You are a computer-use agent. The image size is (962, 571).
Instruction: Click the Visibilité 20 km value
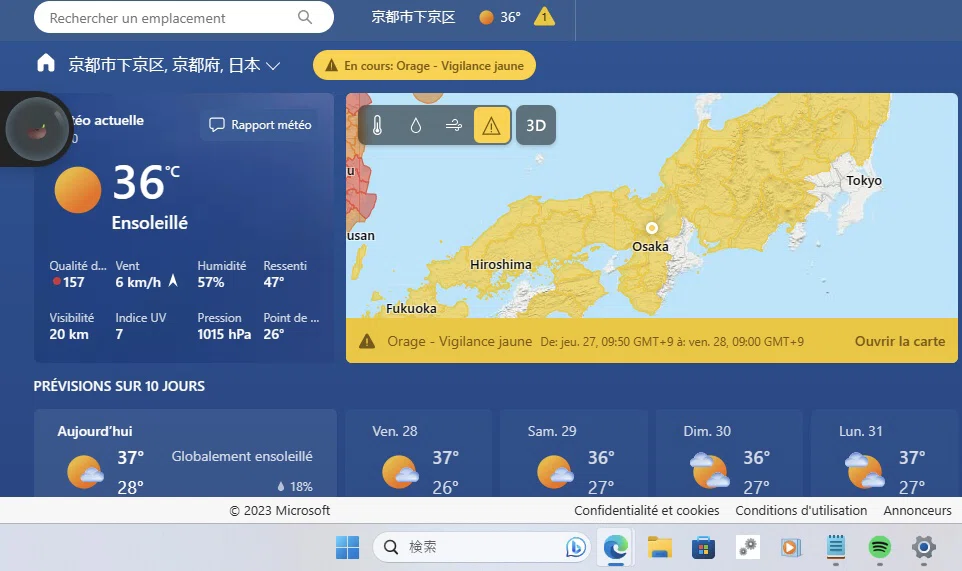coord(69,334)
